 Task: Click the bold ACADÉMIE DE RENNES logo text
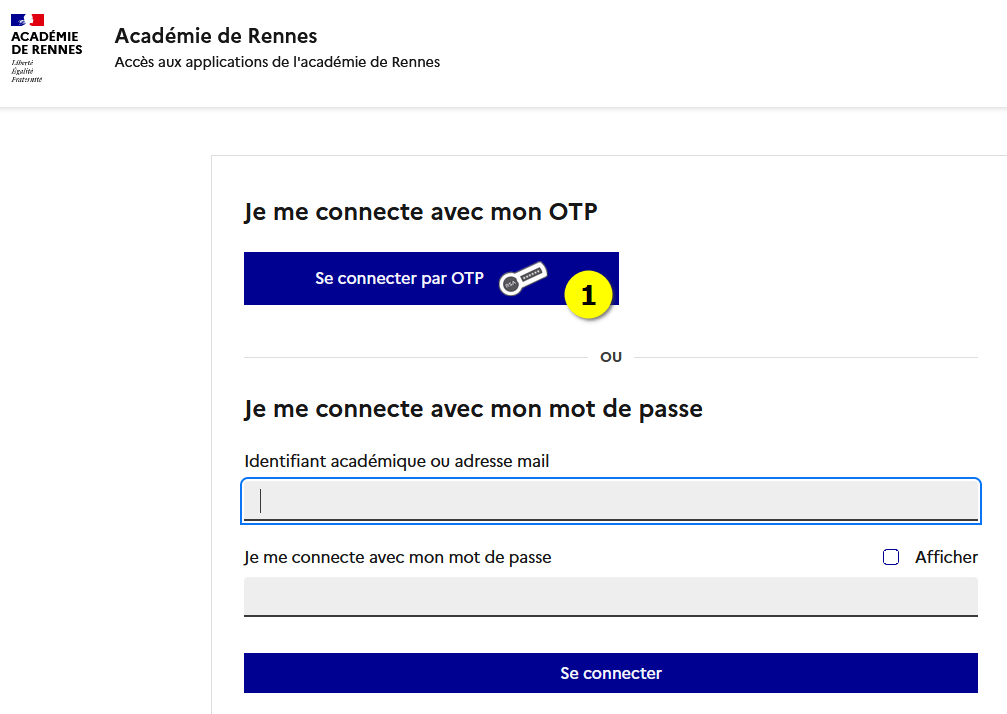tap(46, 43)
